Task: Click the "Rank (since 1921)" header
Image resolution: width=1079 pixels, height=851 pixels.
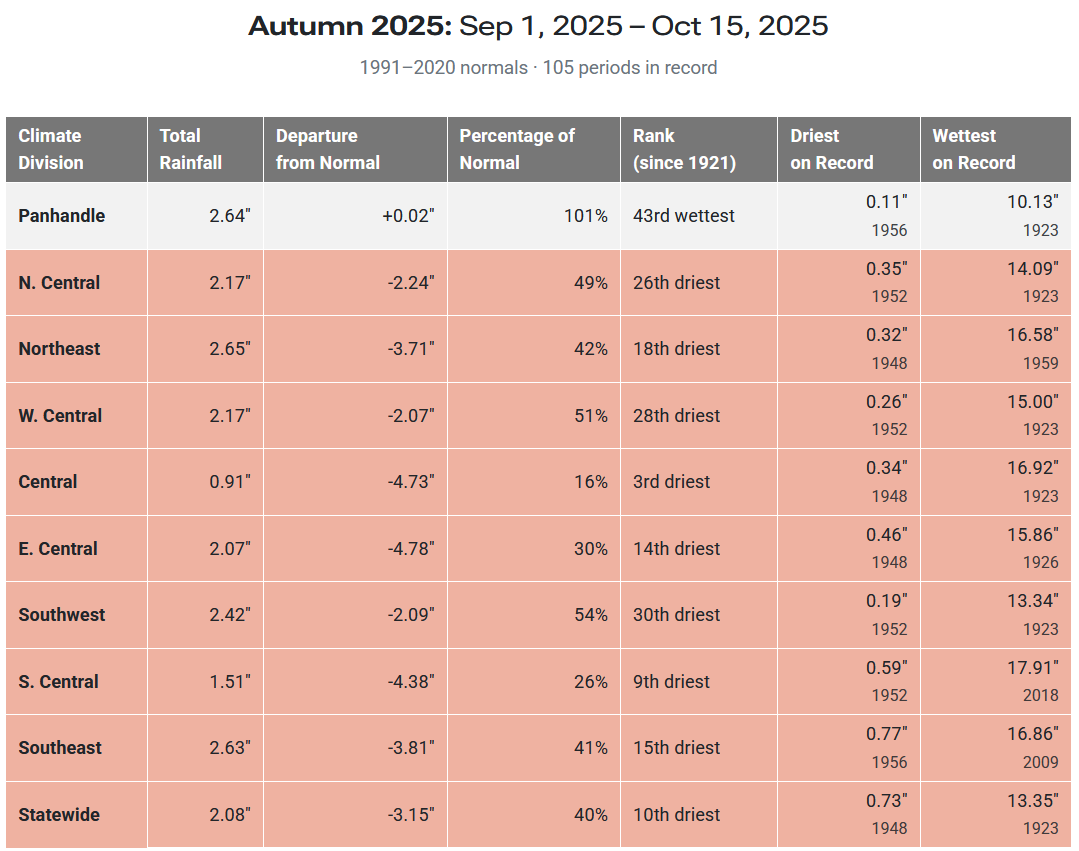Action: [x=684, y=149]
